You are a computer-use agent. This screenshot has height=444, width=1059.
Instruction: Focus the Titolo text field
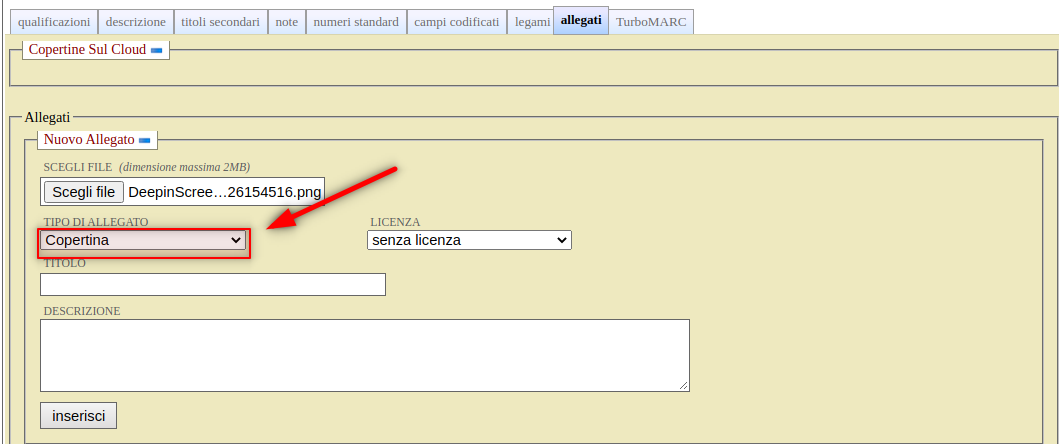point(212,285)
